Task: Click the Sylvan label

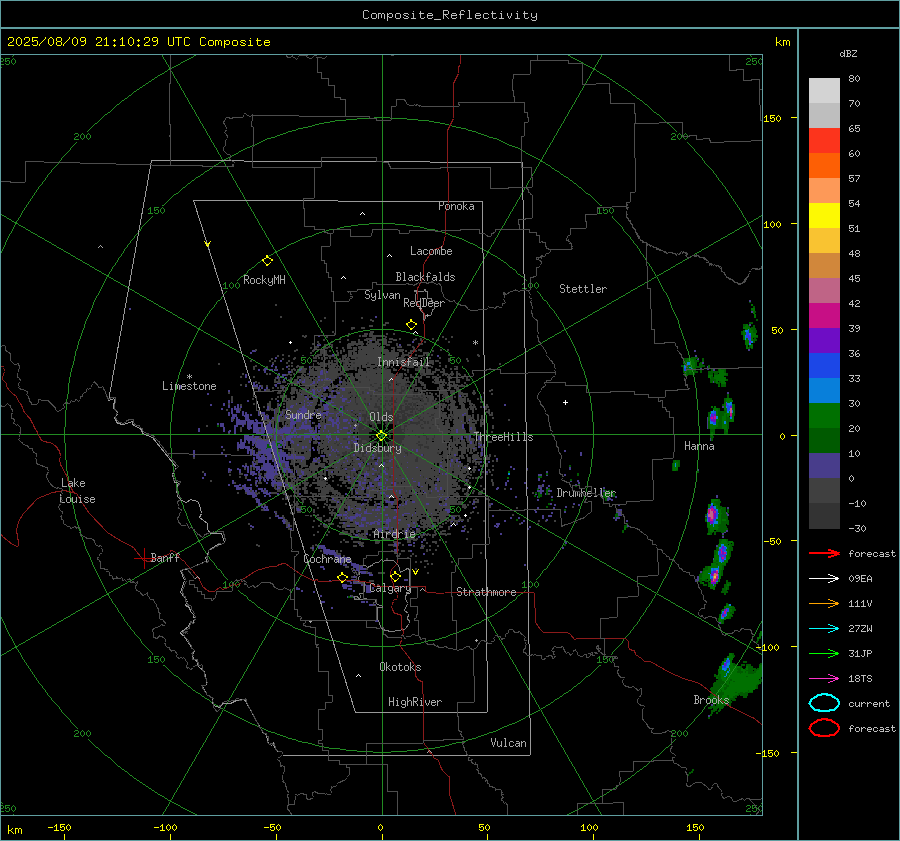Action: coord(382,295)
